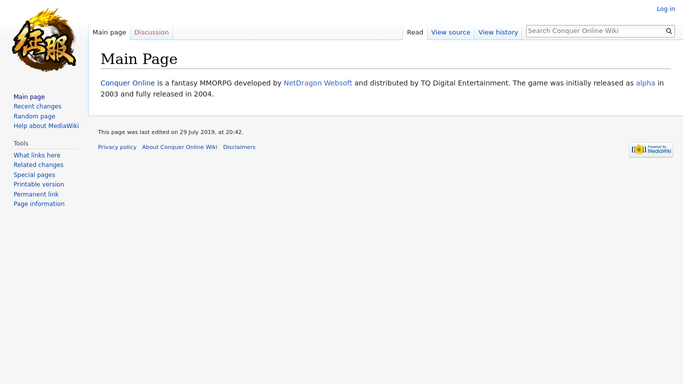The height and width of the screenshot is (384, 683).
Task: Open a Random page from the sidebar
Action: click(34, 116)
